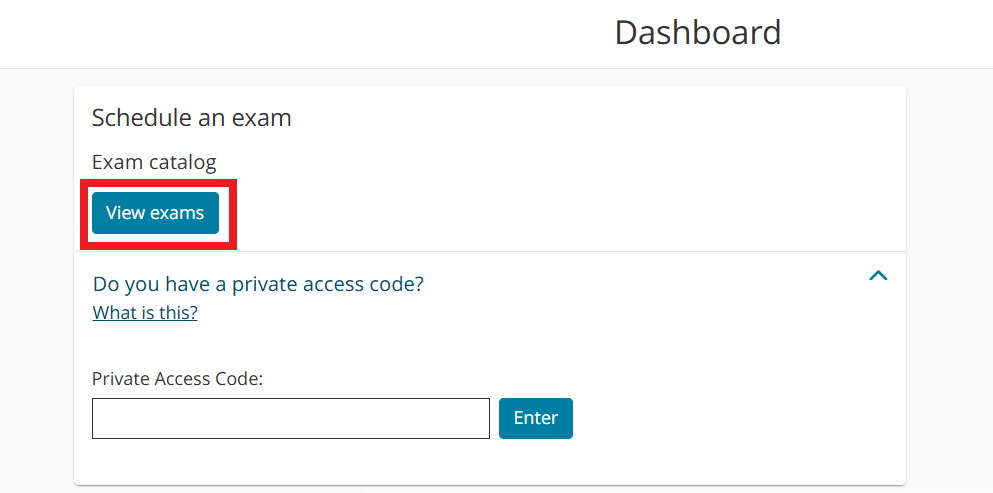Place cursor in the access code input box
This screenshot has height=493, width=993.
pyautogui.click(x=290, y=418)
